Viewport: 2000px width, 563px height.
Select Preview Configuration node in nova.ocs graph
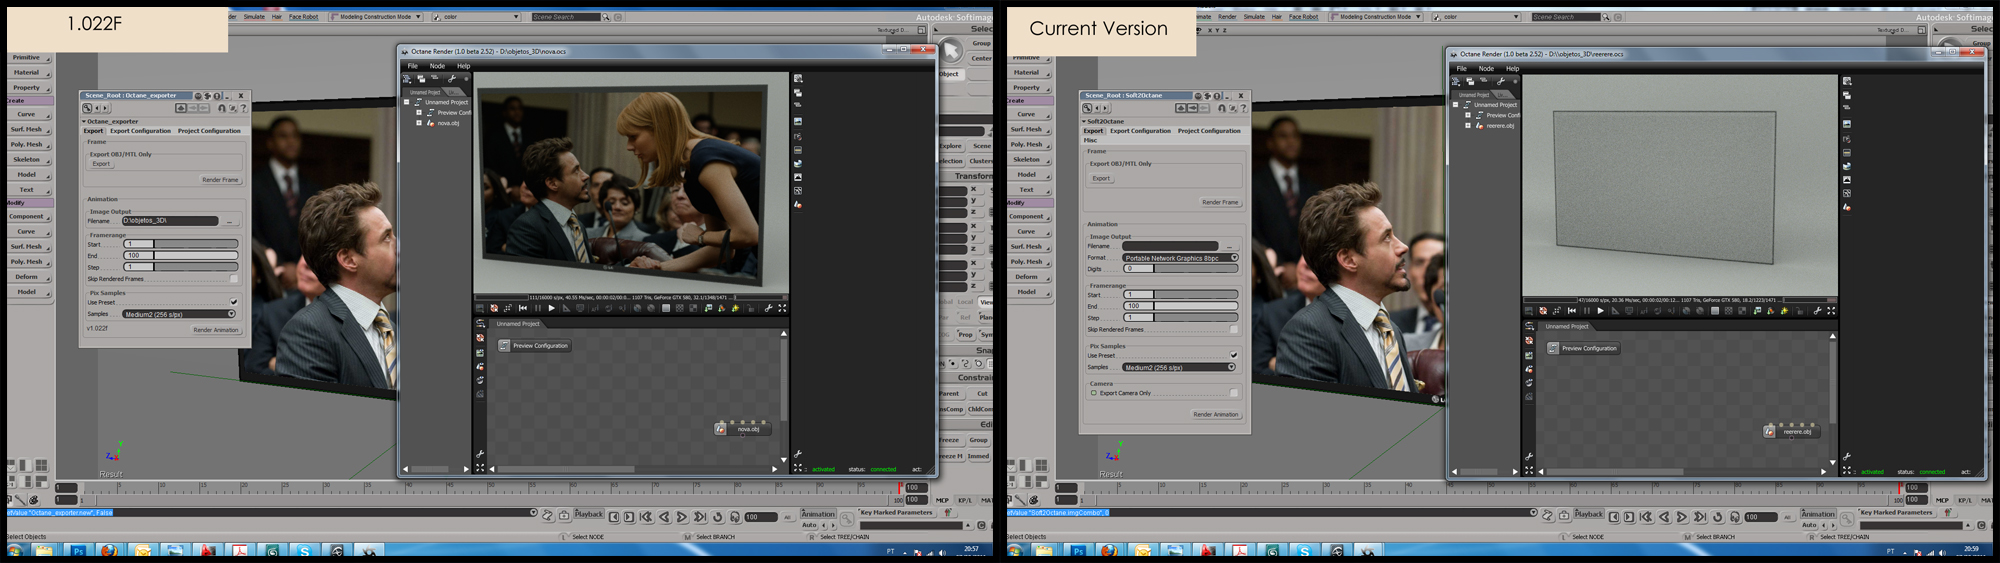click(534, 346)
